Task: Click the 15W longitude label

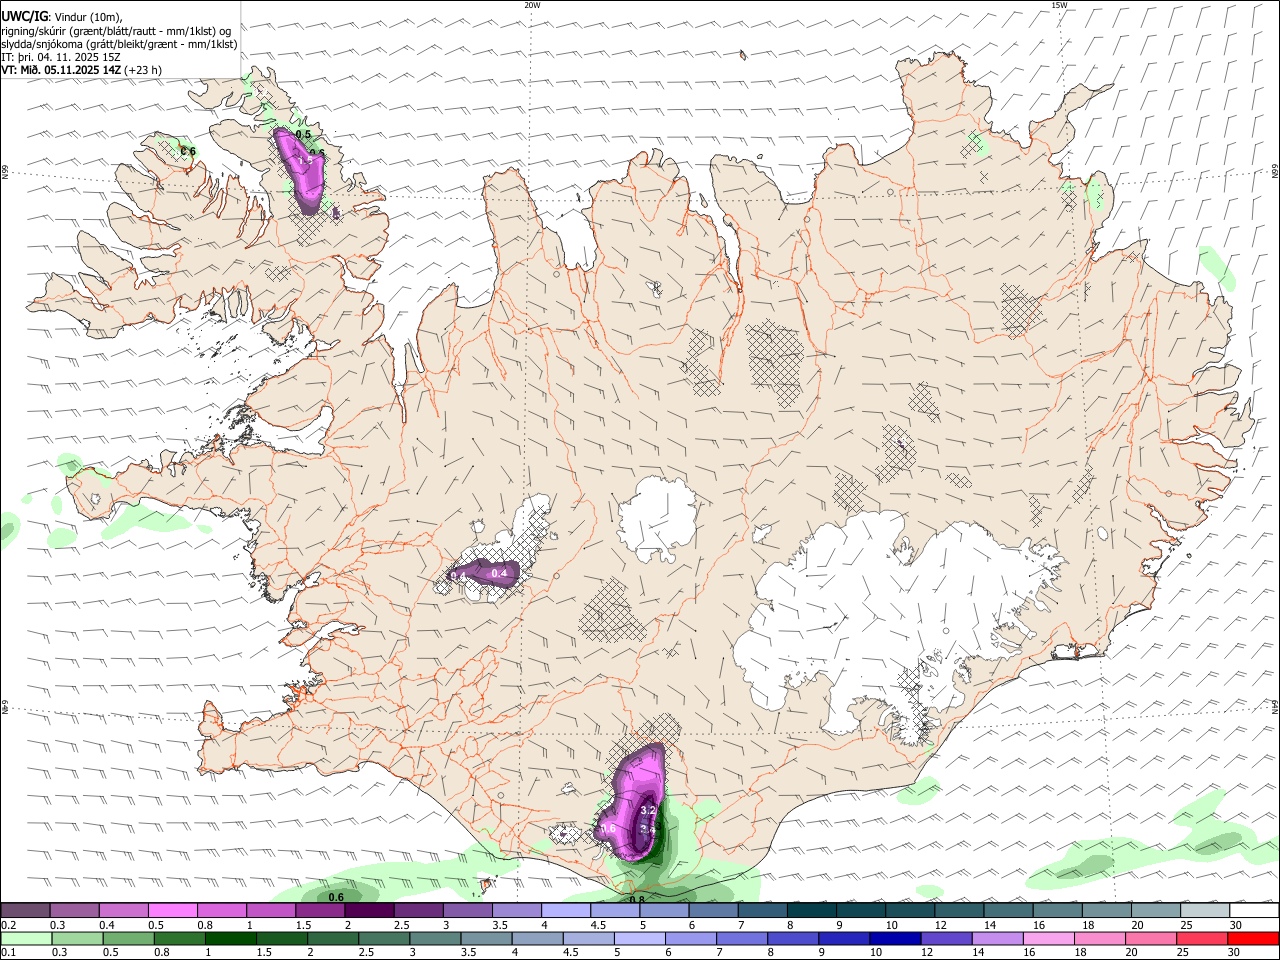Action: [x=1059, y=5]
